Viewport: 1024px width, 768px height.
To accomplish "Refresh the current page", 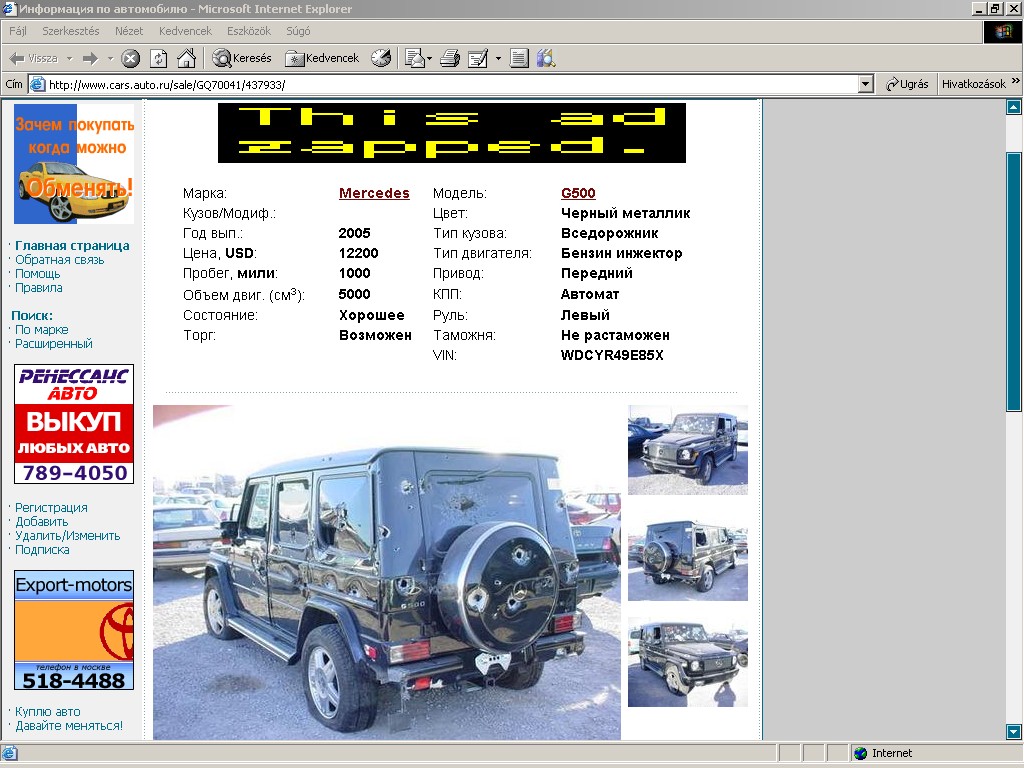I will 159,59.
